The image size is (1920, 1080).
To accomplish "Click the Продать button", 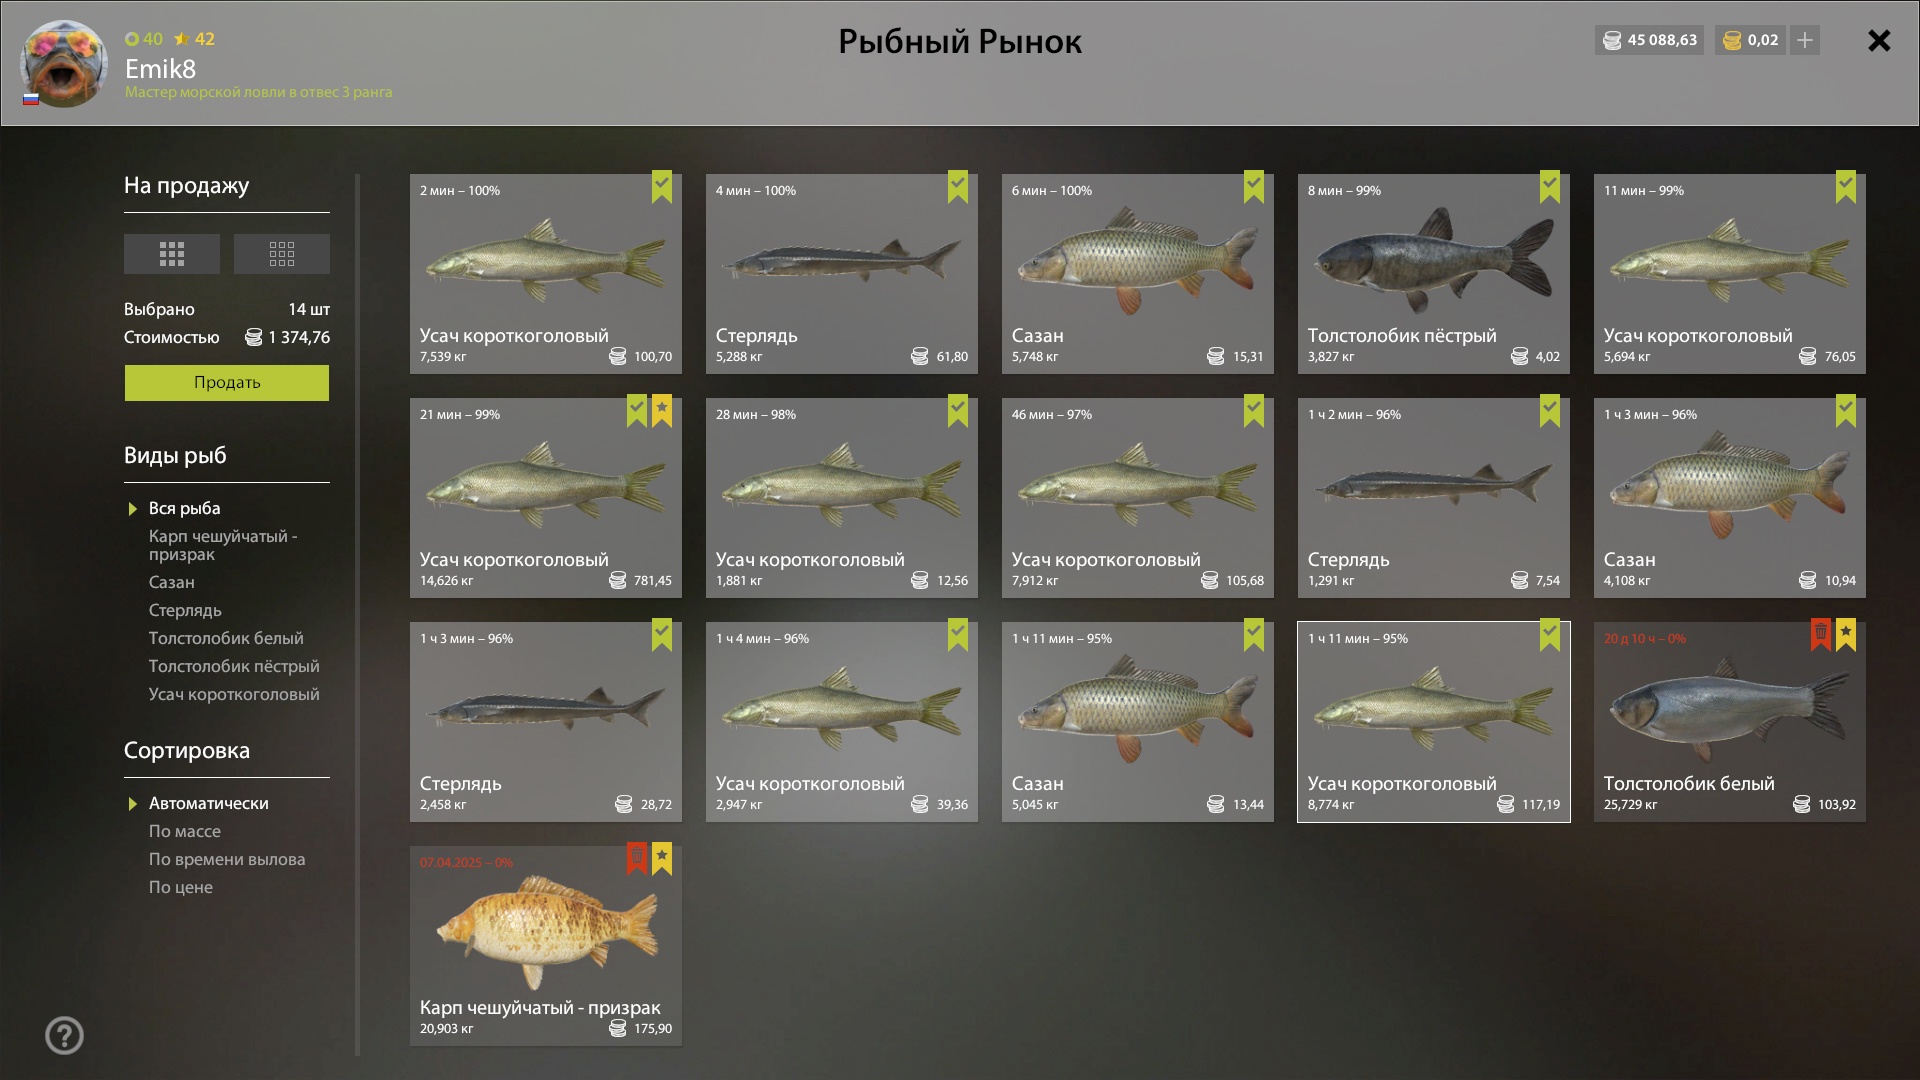I will pyautogui.click(x=227, y=383).
